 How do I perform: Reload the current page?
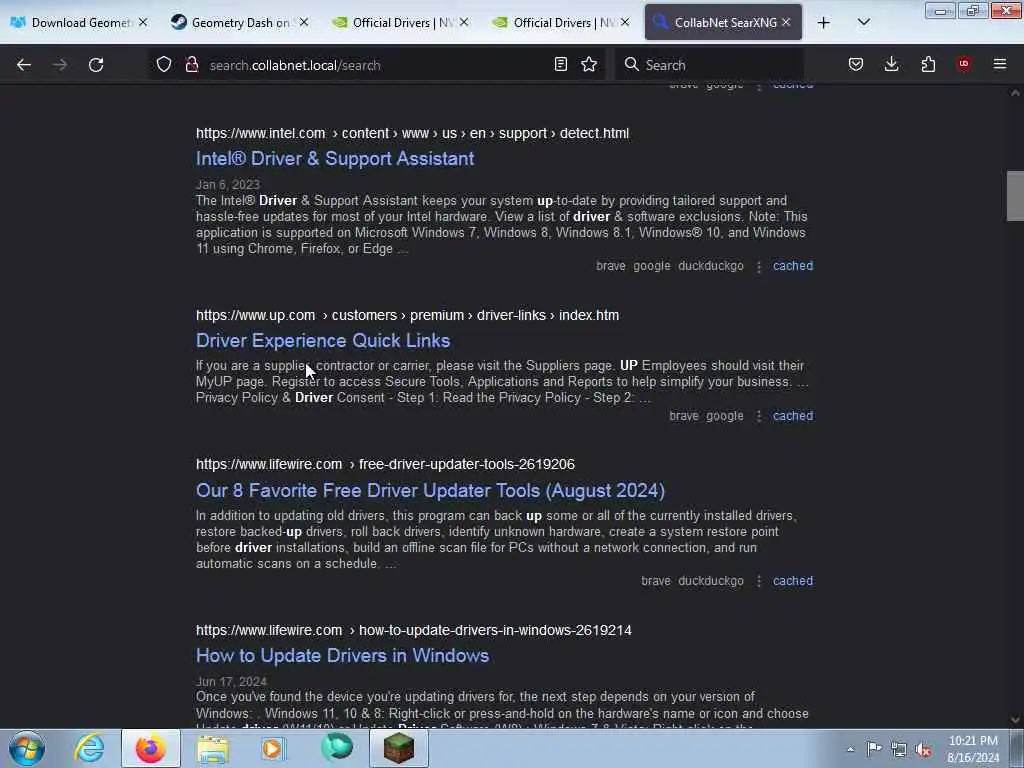pos(96,65)
